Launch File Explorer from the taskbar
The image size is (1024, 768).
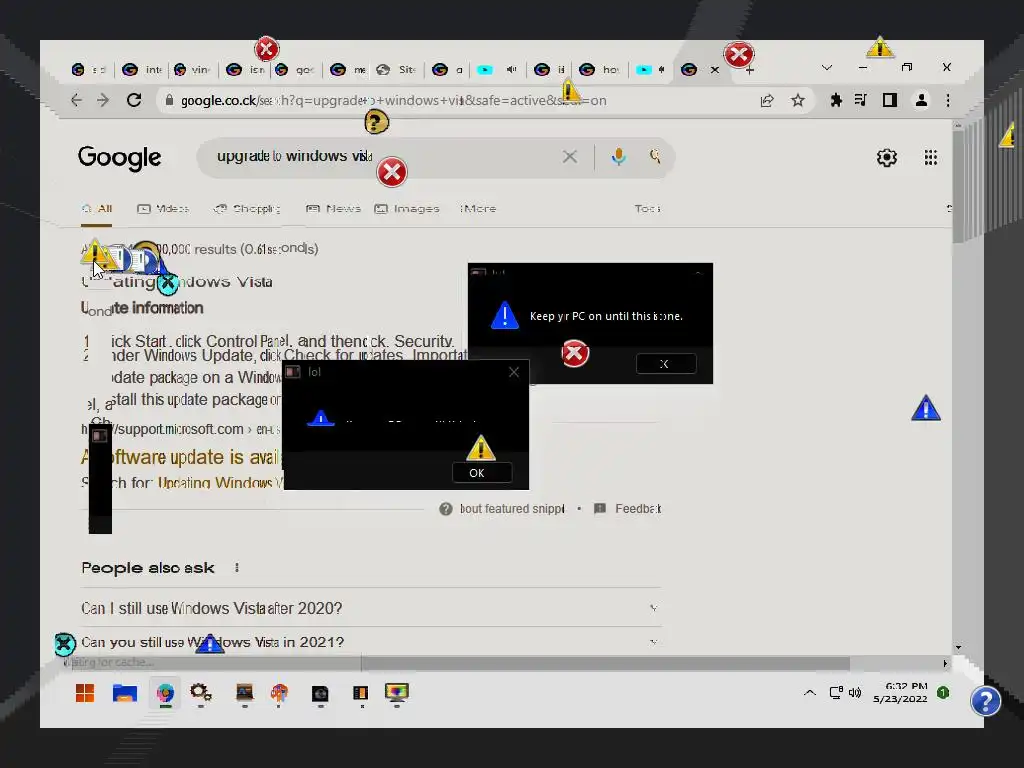[125, 693]
